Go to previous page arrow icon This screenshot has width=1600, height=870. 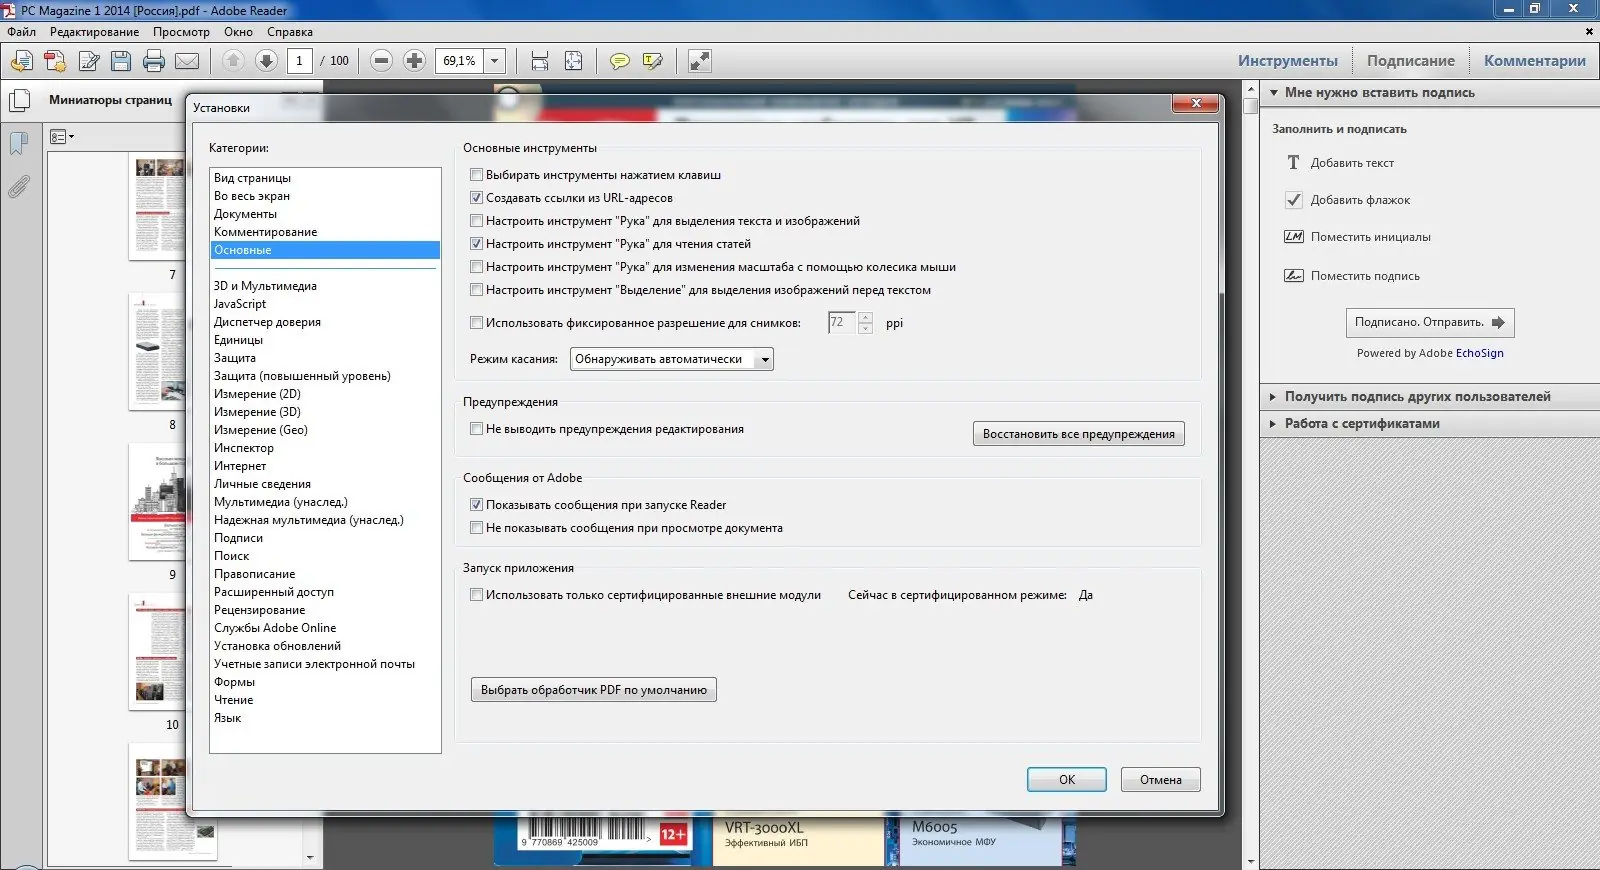point(233,61)
